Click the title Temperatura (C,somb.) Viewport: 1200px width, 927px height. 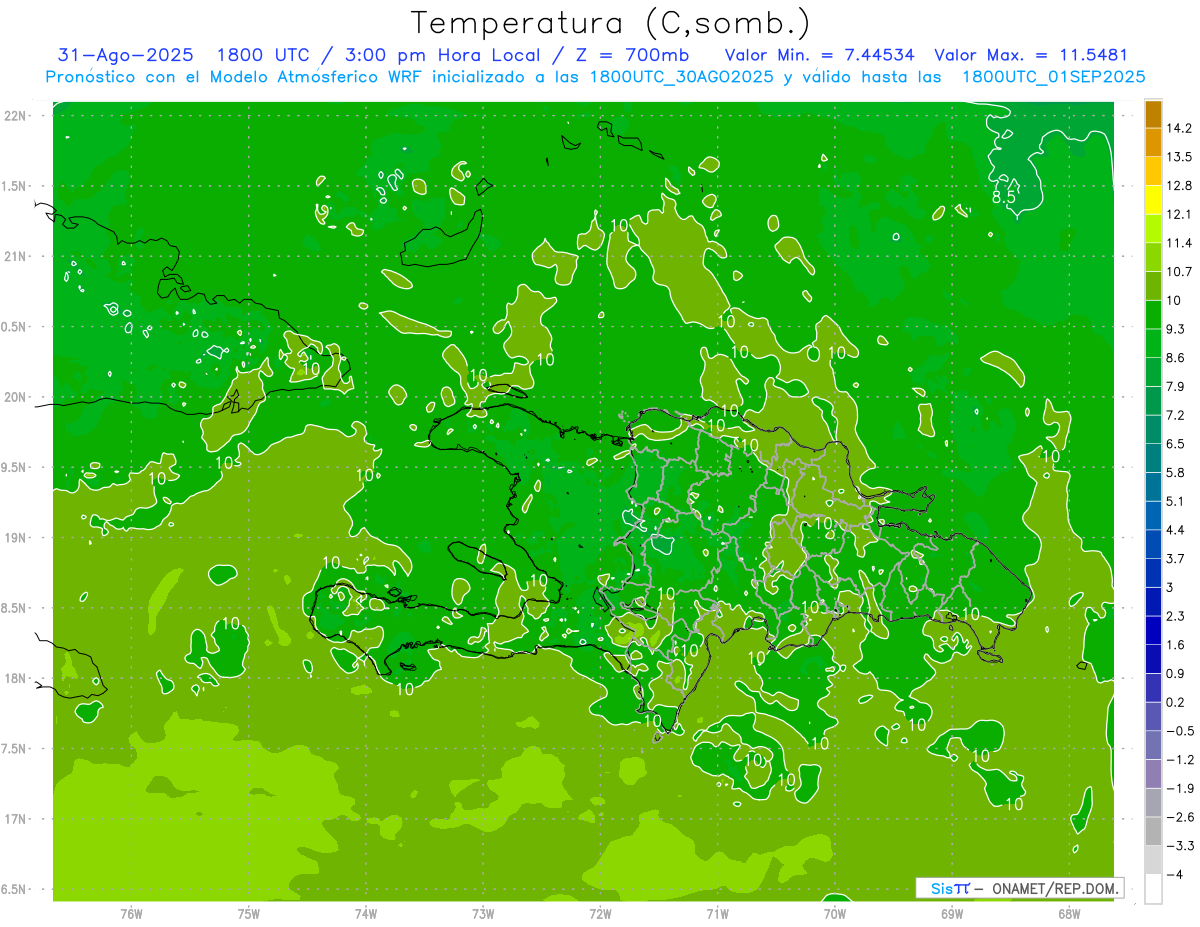click(611, 23)
